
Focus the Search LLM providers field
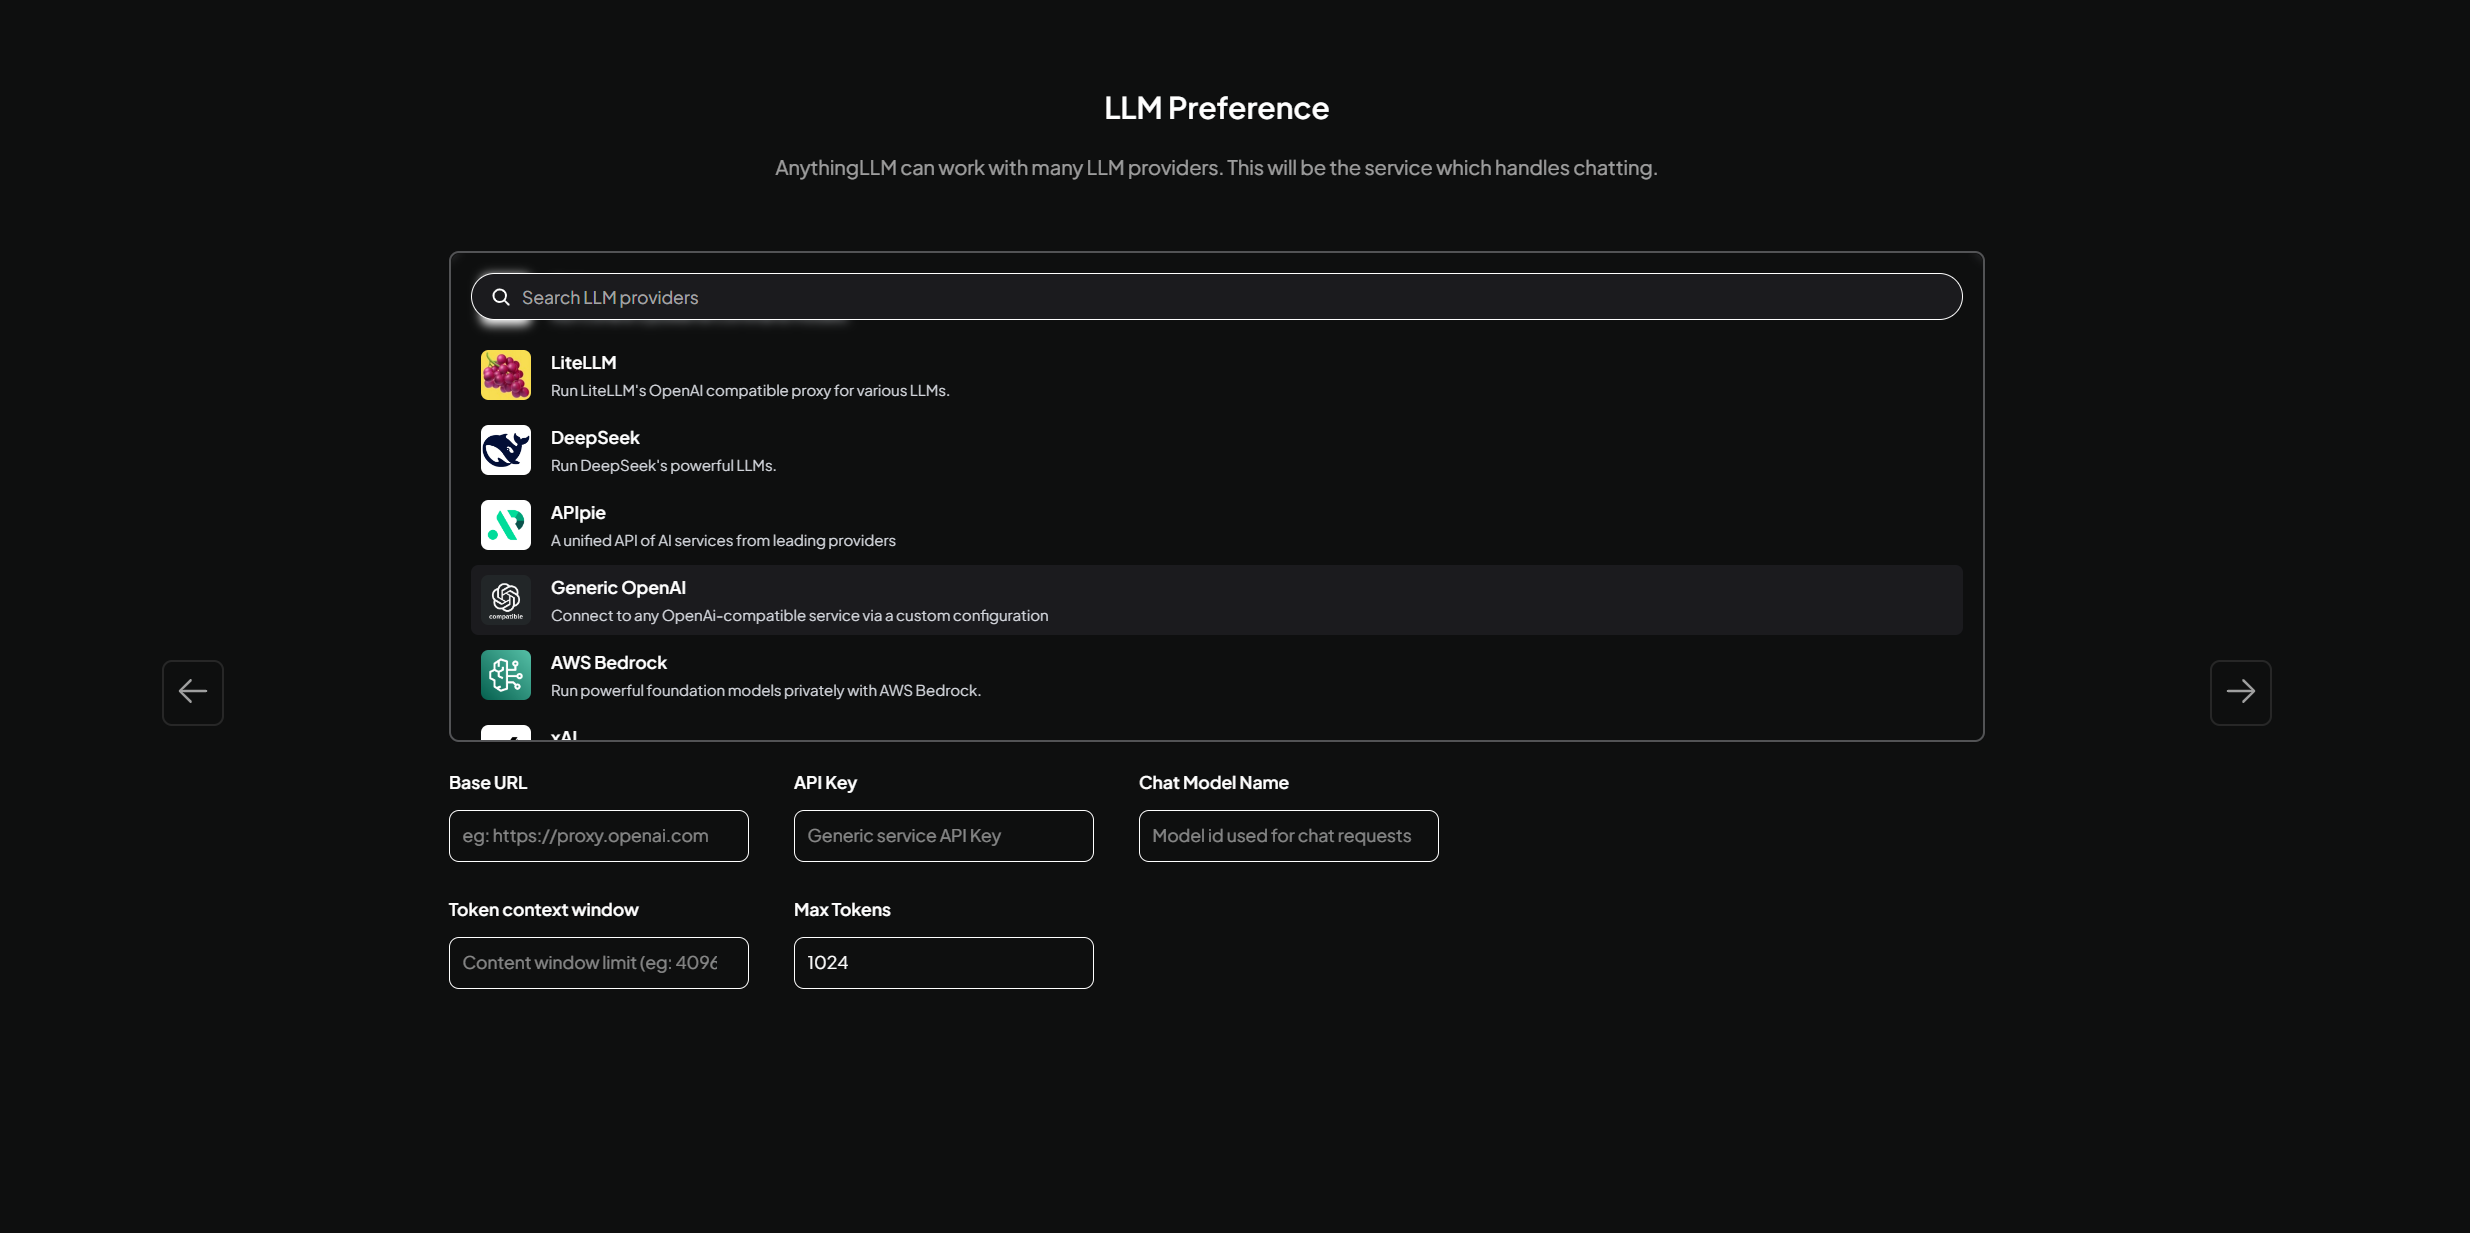click(x=1216, y=297)
